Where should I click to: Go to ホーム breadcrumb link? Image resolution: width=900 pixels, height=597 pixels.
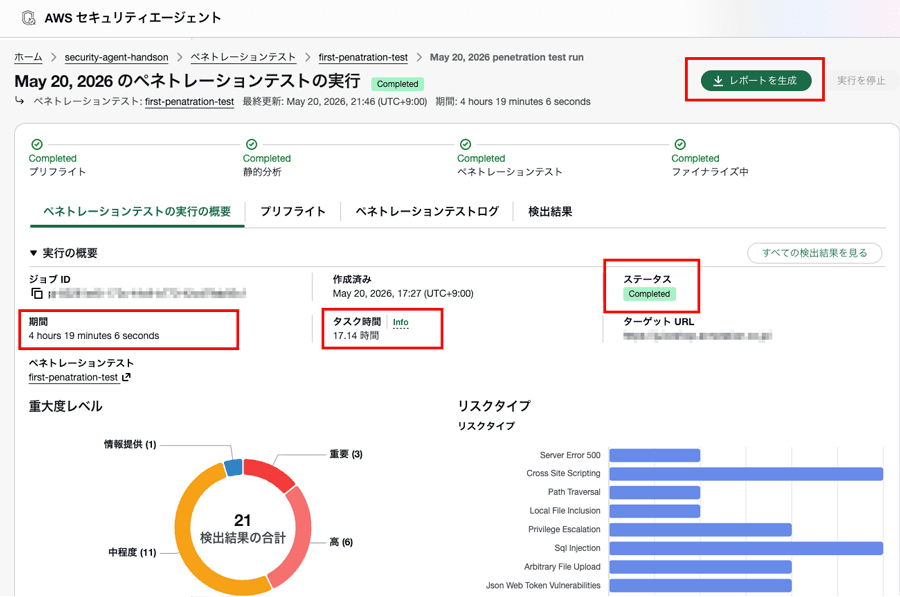coord(28,57)
